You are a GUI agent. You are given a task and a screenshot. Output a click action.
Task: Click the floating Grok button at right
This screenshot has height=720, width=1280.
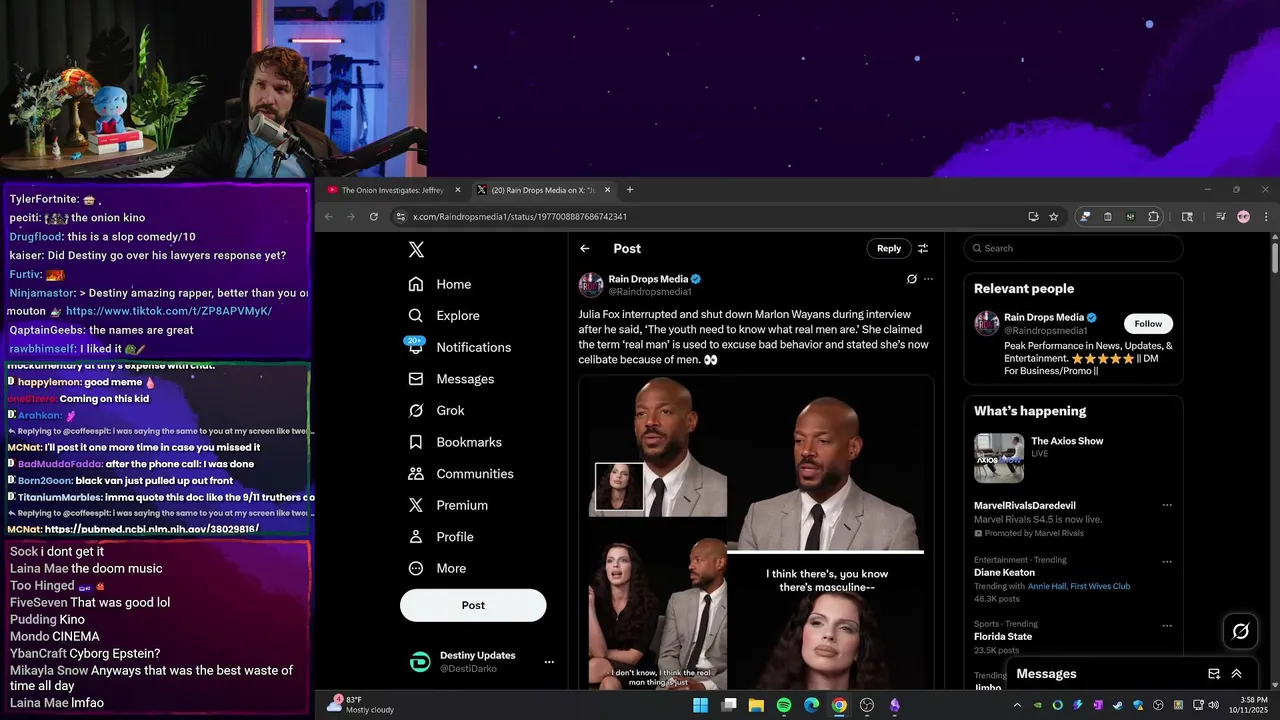1241,631
